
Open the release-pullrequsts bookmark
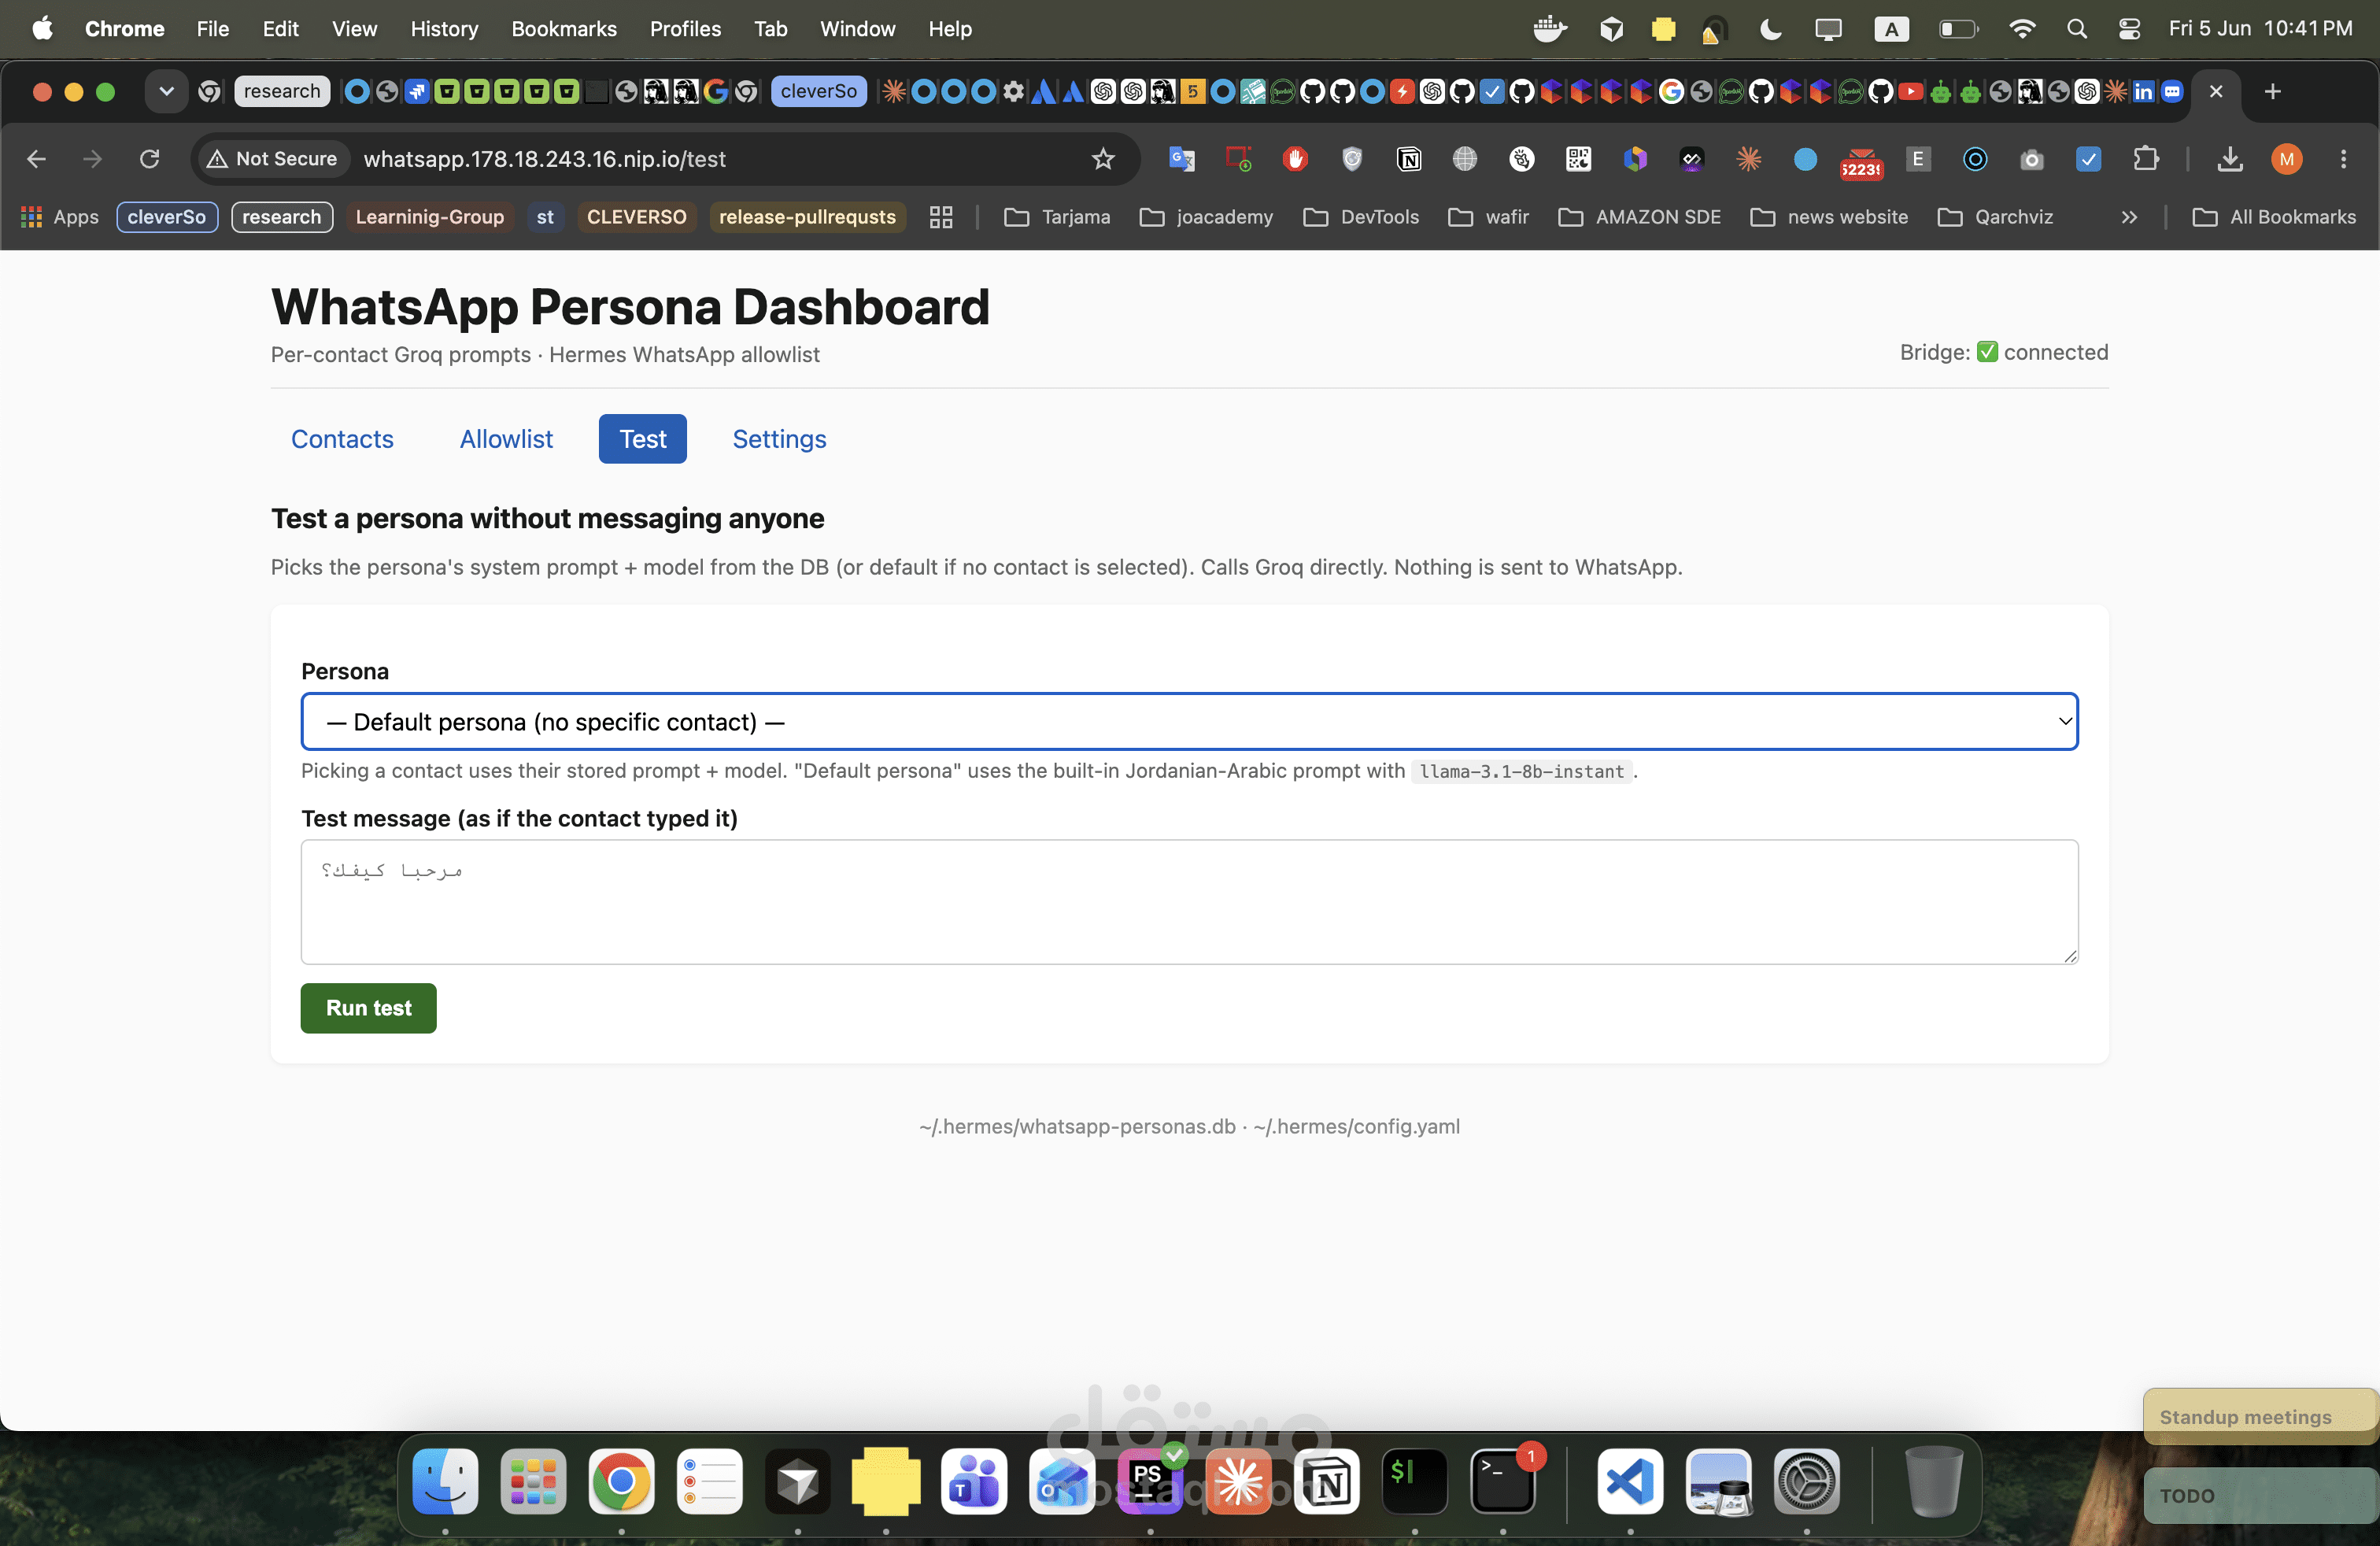coord(807,217)
